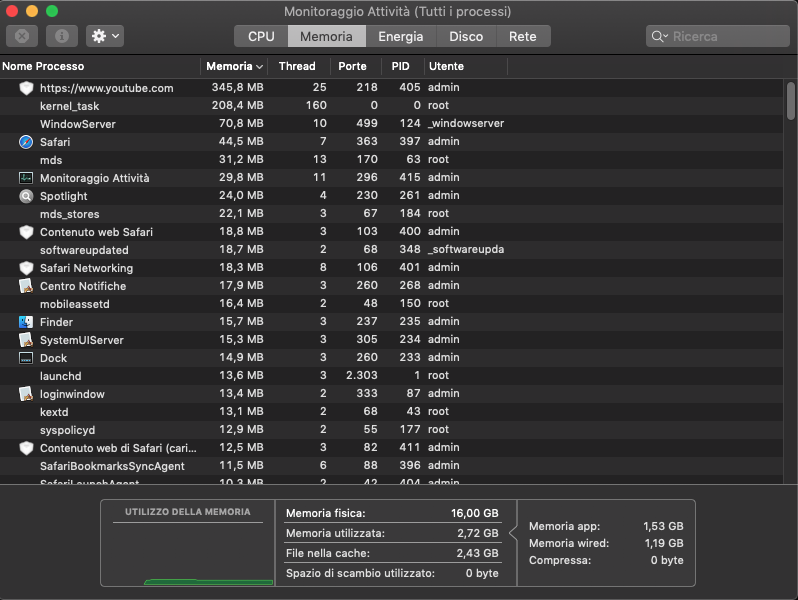Sort by Thread column header
798x600 pixels.
click(297, 66)
